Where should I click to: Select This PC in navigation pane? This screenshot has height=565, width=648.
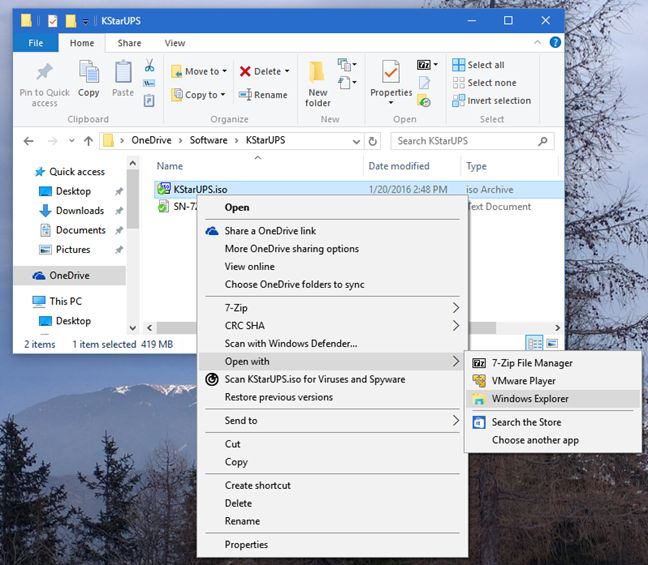coord(57,301)
